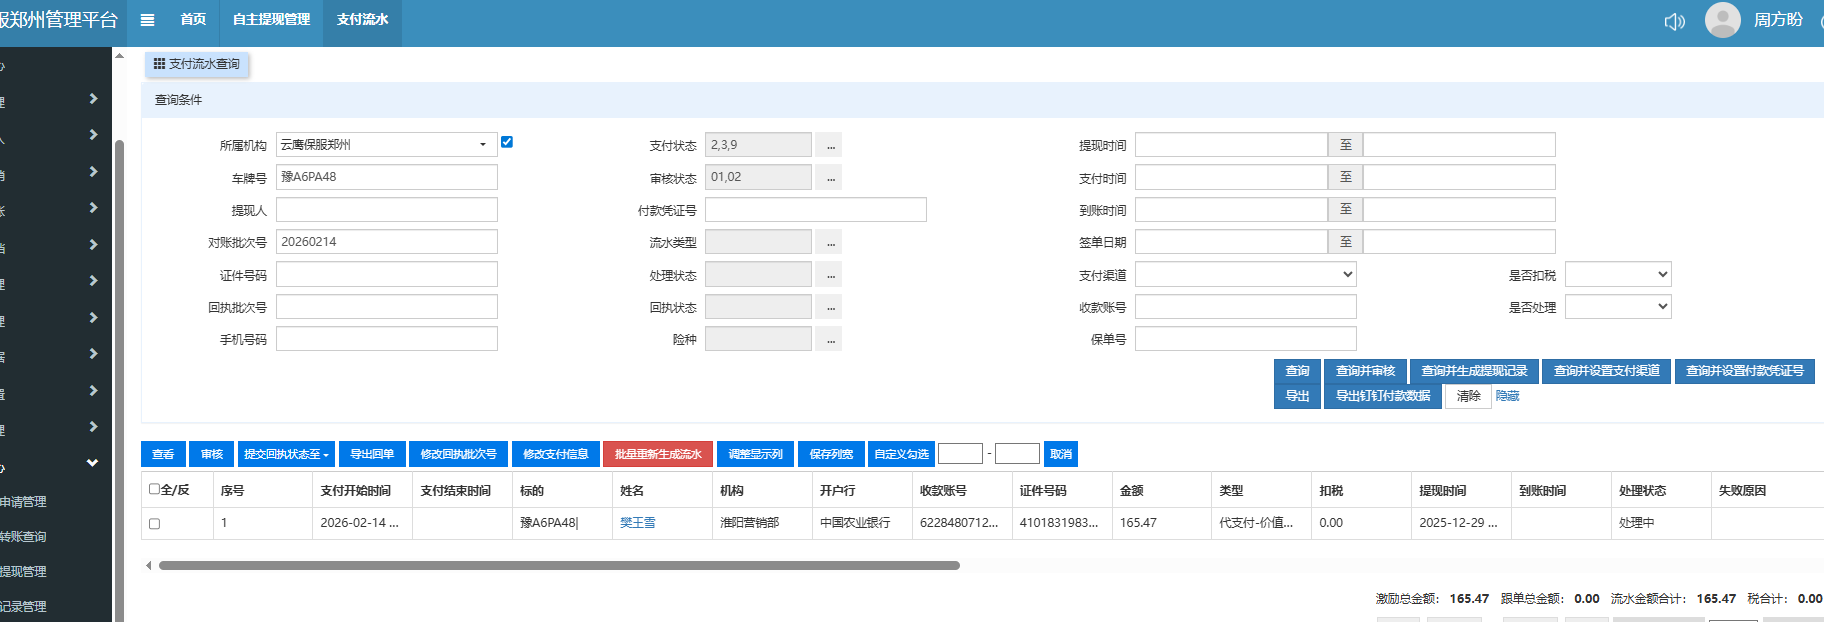Uncheck the checkbox next to 所属机构
The width and height of the screenshot is (1824, 622).
click(x=507, y=142)
